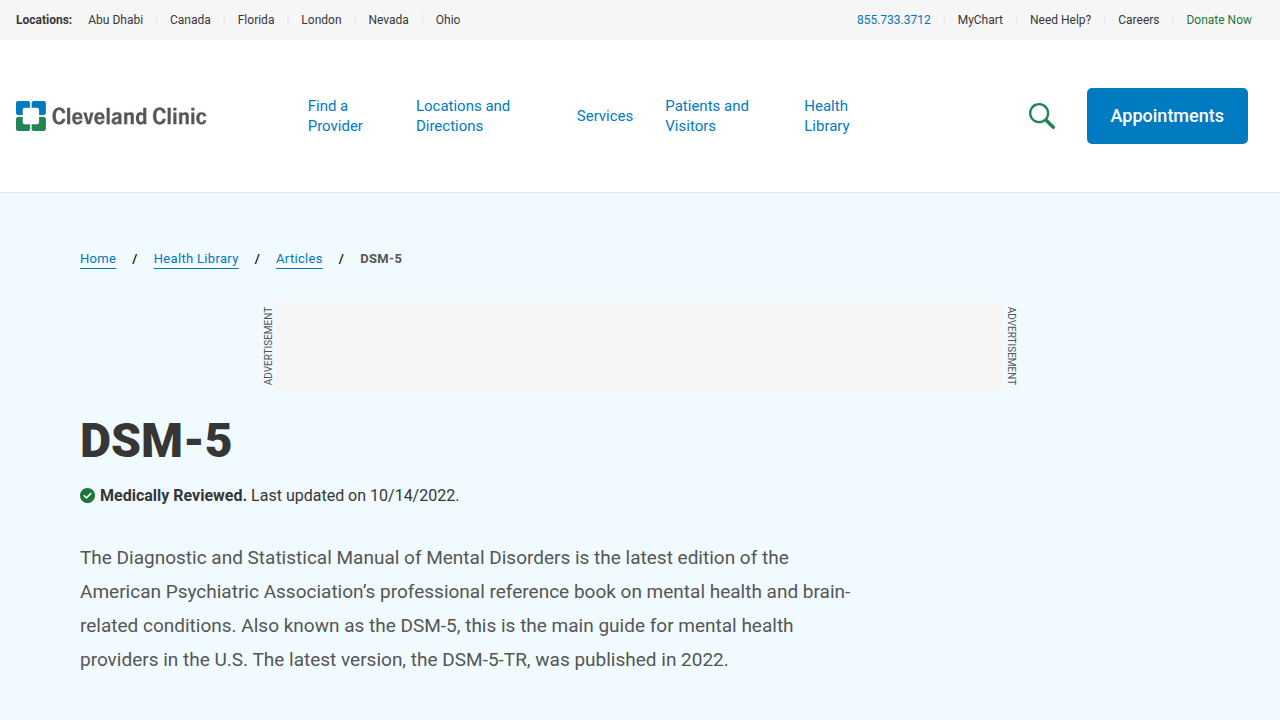Open the Abu Dhabi location link
Image resolution: width=1280 pixels, height=720 pixels.
coord(116,20)
